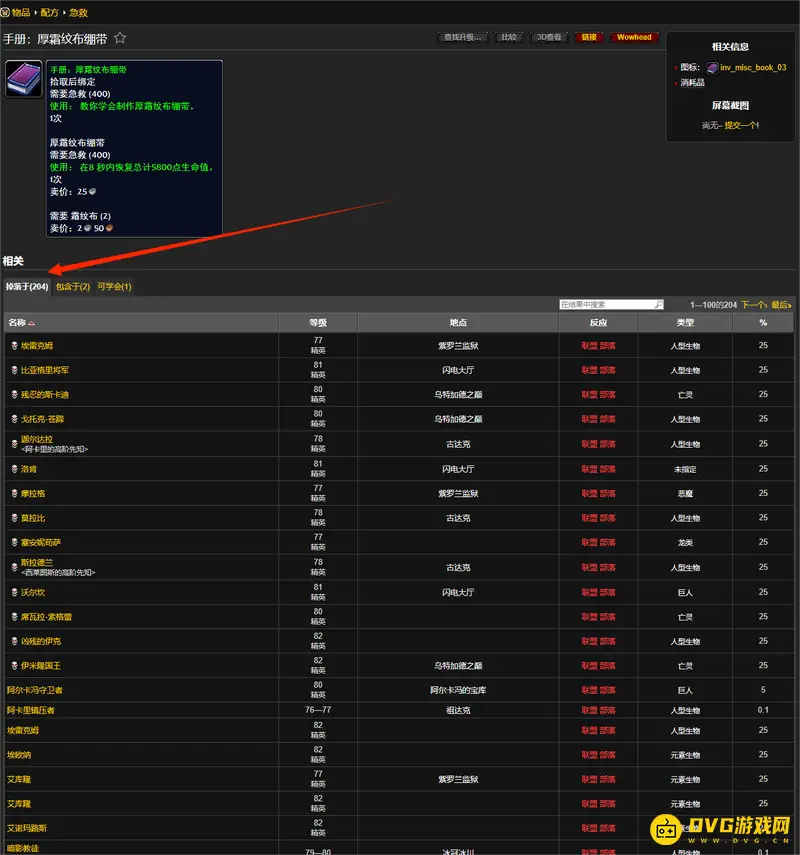
Task: Click the magnifier icon in the results search box
Action: (658, 304)
